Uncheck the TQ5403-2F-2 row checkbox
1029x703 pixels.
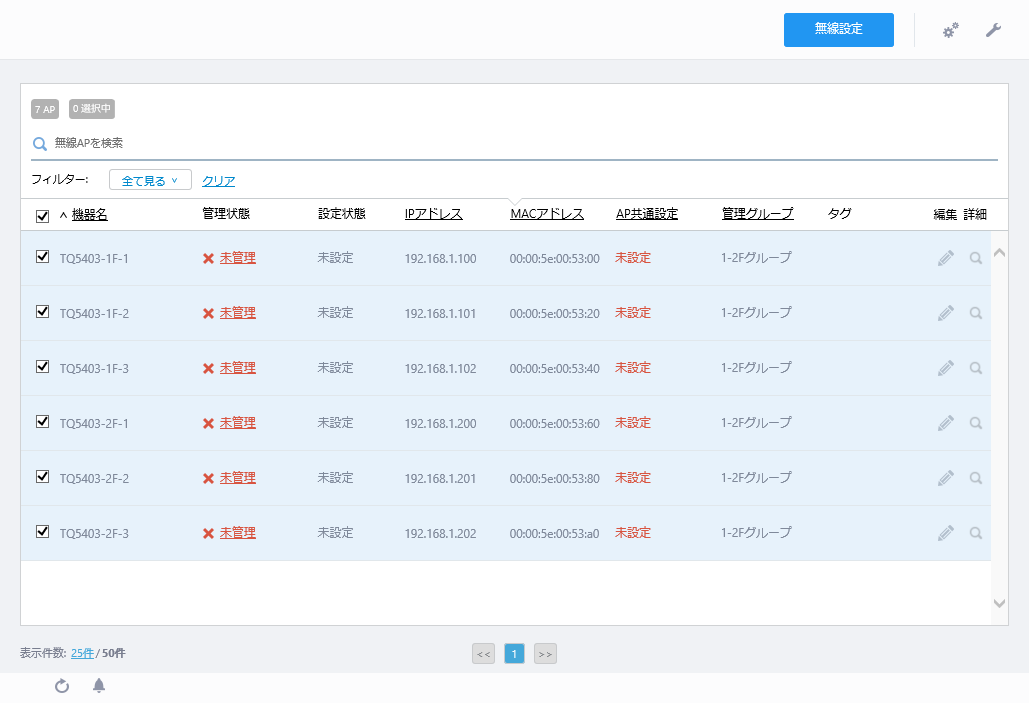pyautogui.click(x=42, y=477)
